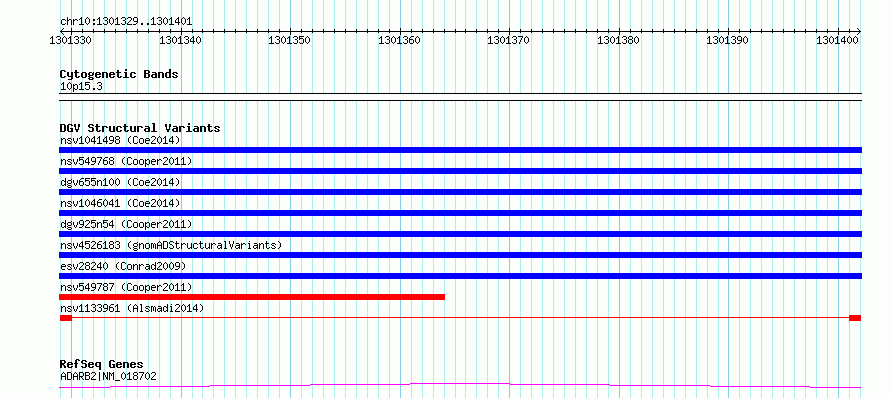Open variant label nsv1046041 (Coe2014)
Image resolution: width=890 pixels, height=398 pixels.
[x=120, y=203]
